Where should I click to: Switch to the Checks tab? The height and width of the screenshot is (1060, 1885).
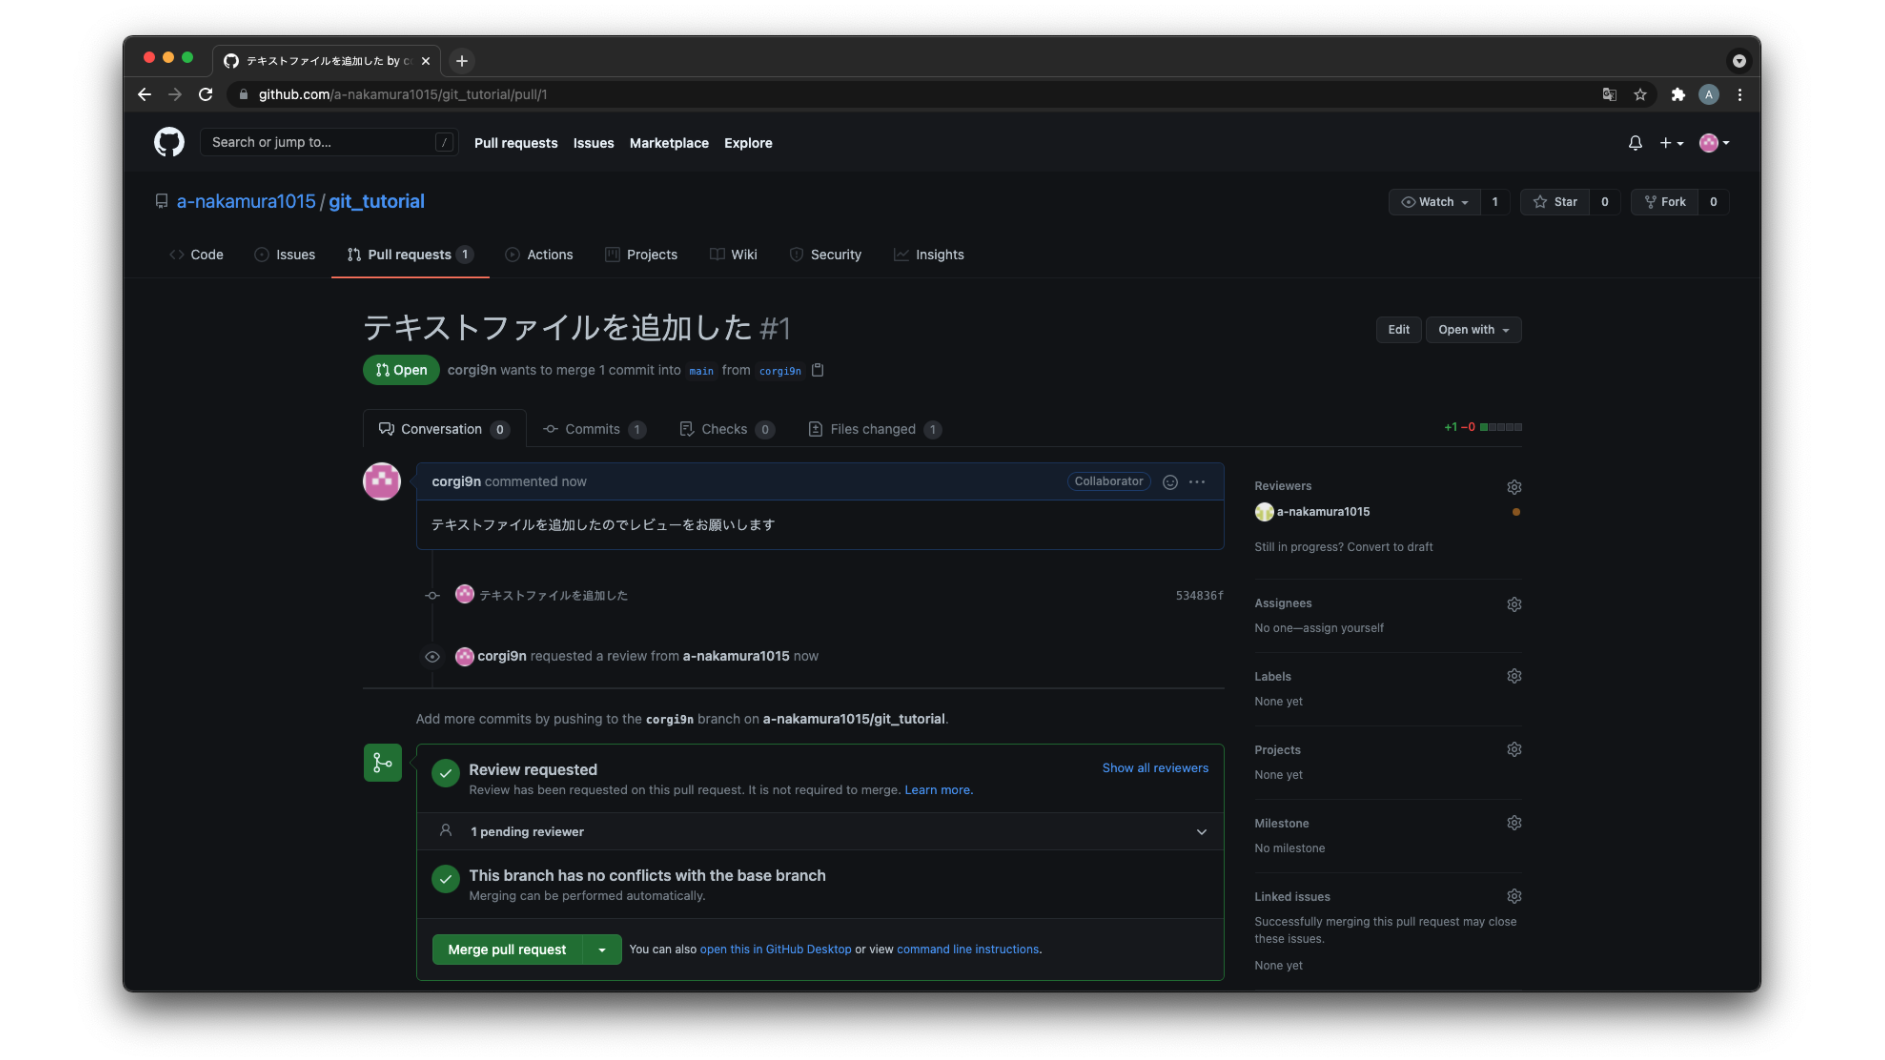pos(727,429)
